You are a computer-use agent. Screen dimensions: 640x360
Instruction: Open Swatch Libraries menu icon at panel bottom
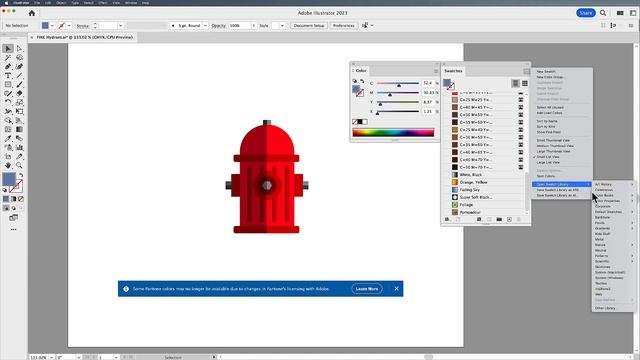[447, 220]
